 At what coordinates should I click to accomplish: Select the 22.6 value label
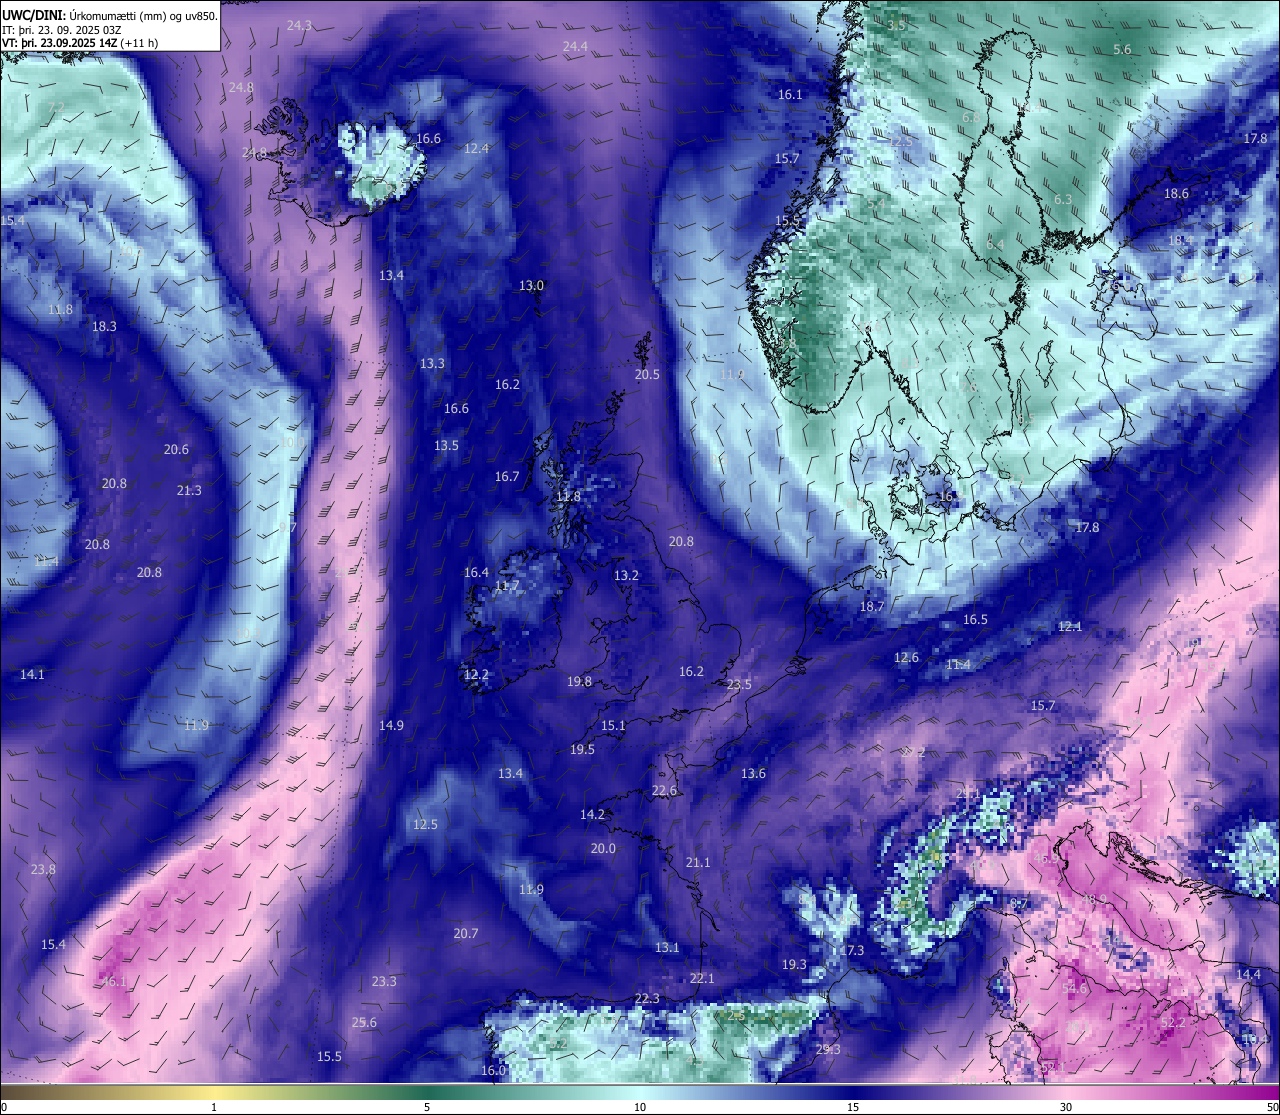(664, 790)
